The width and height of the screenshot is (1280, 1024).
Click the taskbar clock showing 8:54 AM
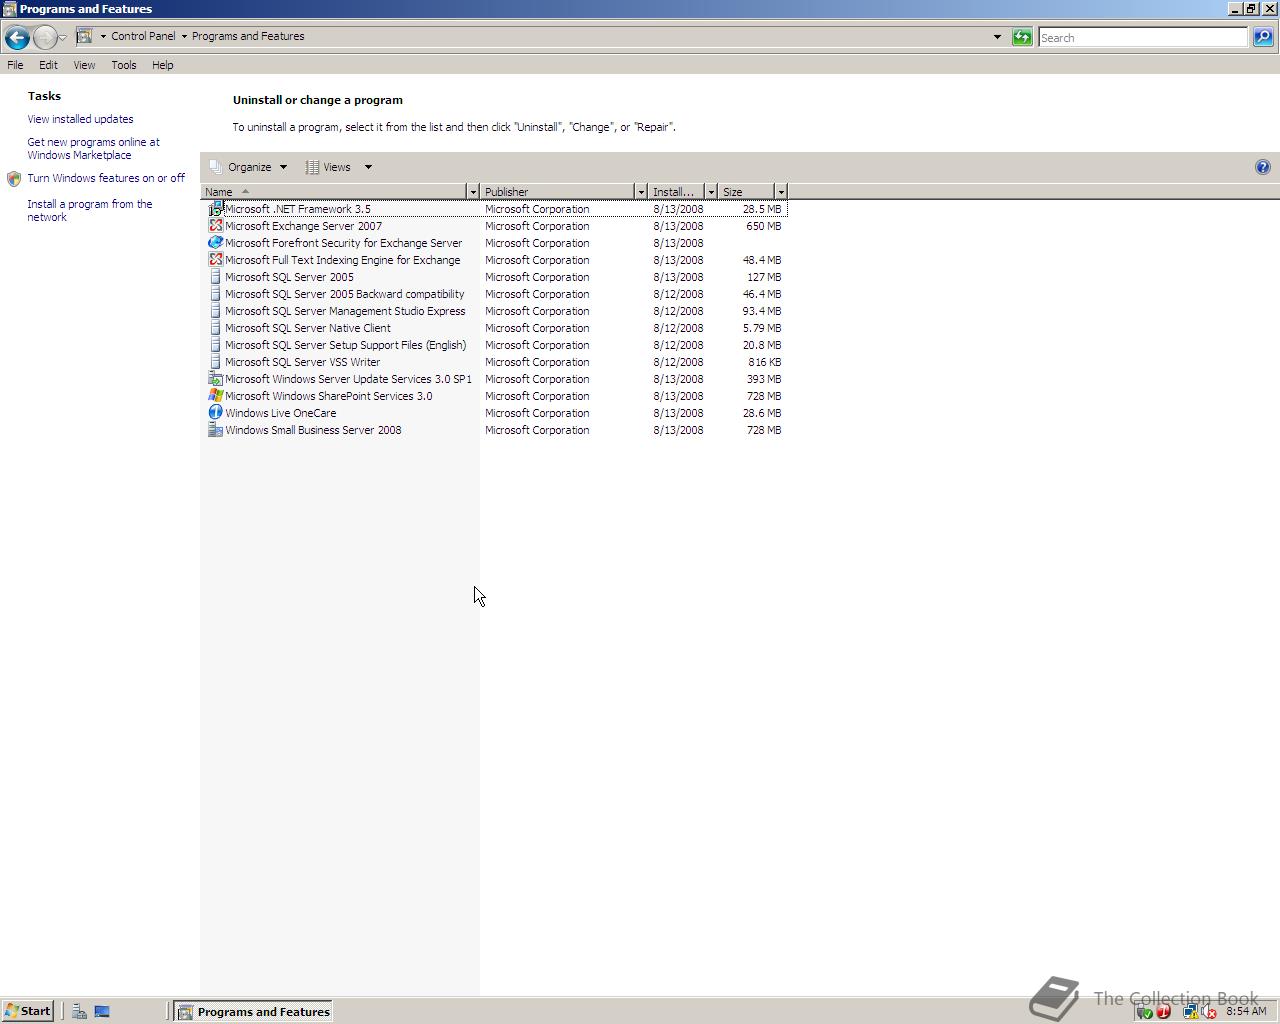[x=1246, y=1011]
